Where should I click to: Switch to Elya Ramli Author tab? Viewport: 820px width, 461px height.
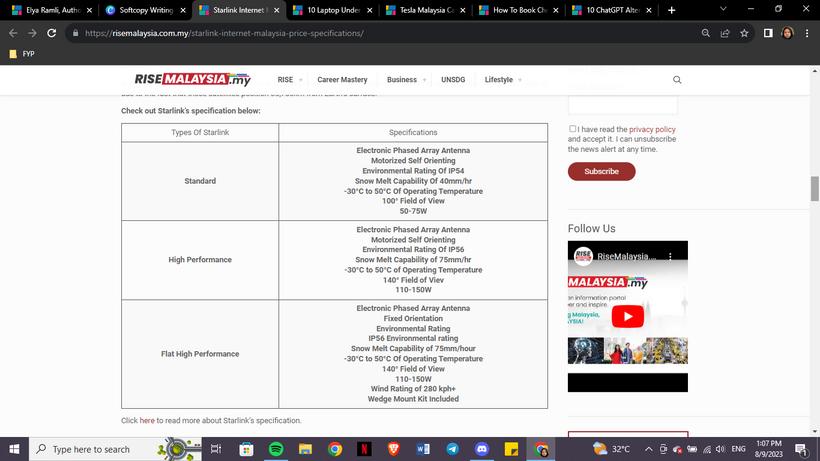pyautogui.click(x=52, y=10)
